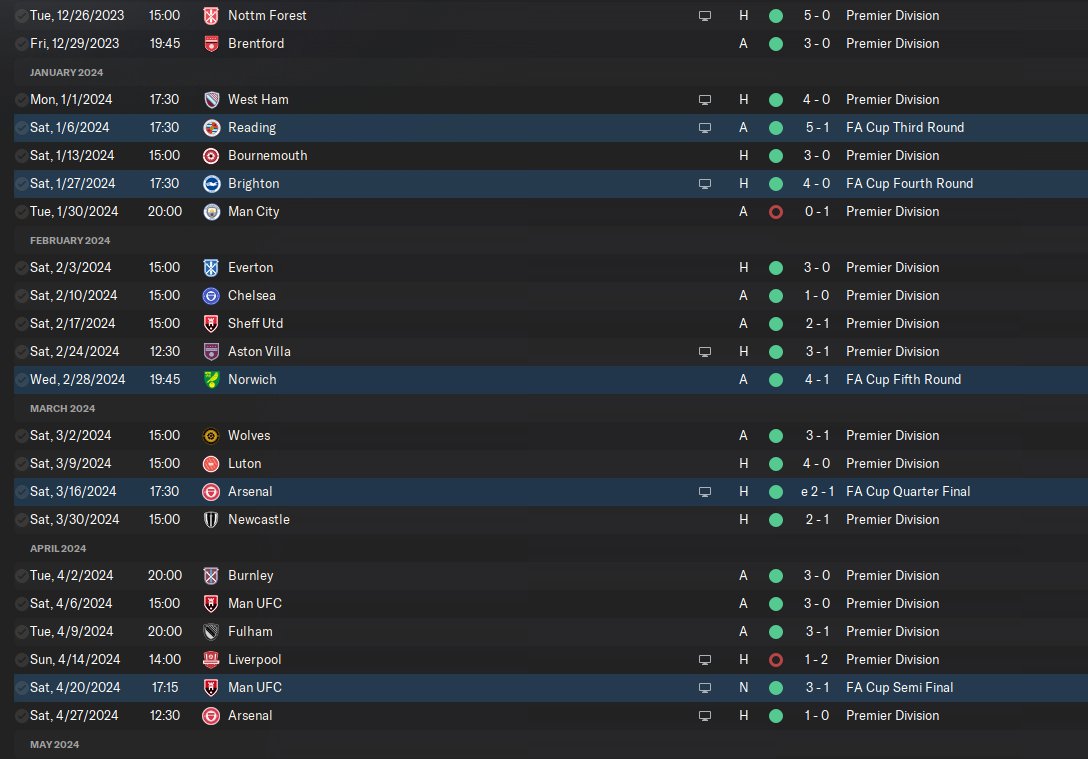Click the Newcastle club badge
Screen dimensions: 1088x759
[x=211, y=520]
